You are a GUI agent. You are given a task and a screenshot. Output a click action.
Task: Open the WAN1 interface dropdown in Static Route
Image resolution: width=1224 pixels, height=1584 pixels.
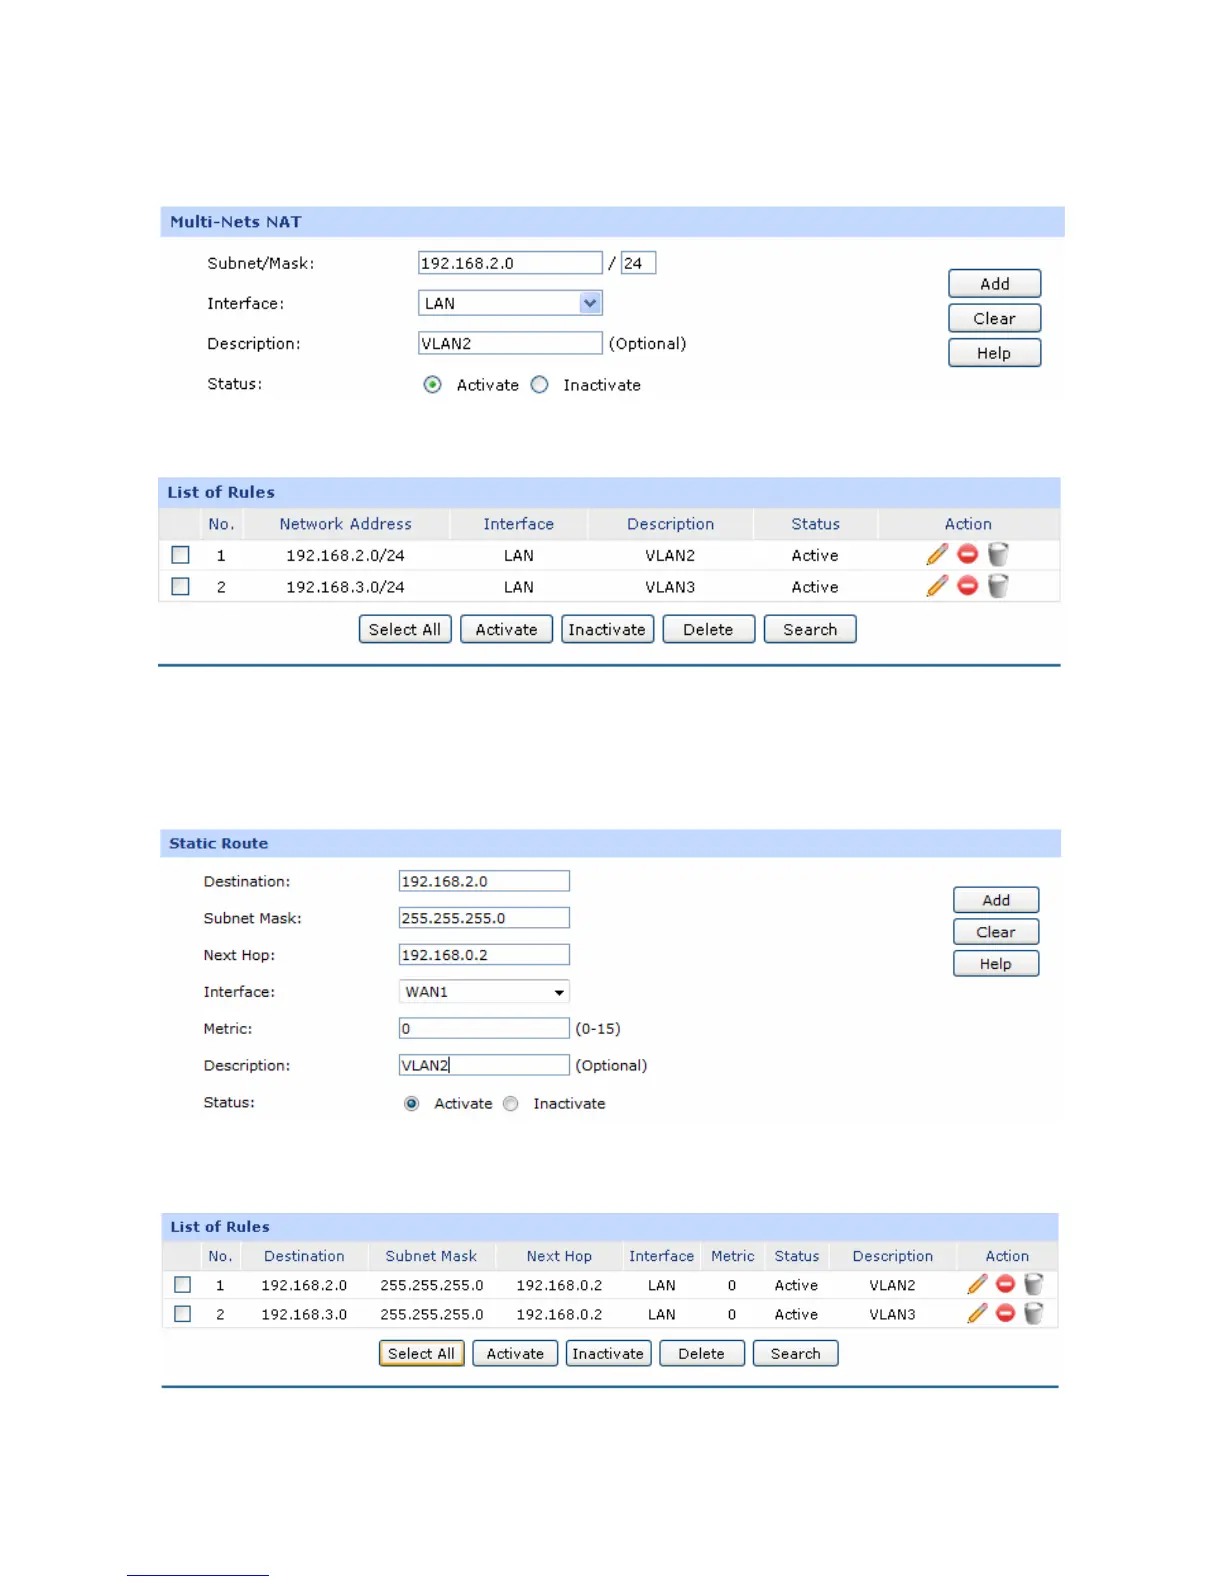(x=484, y=991)
